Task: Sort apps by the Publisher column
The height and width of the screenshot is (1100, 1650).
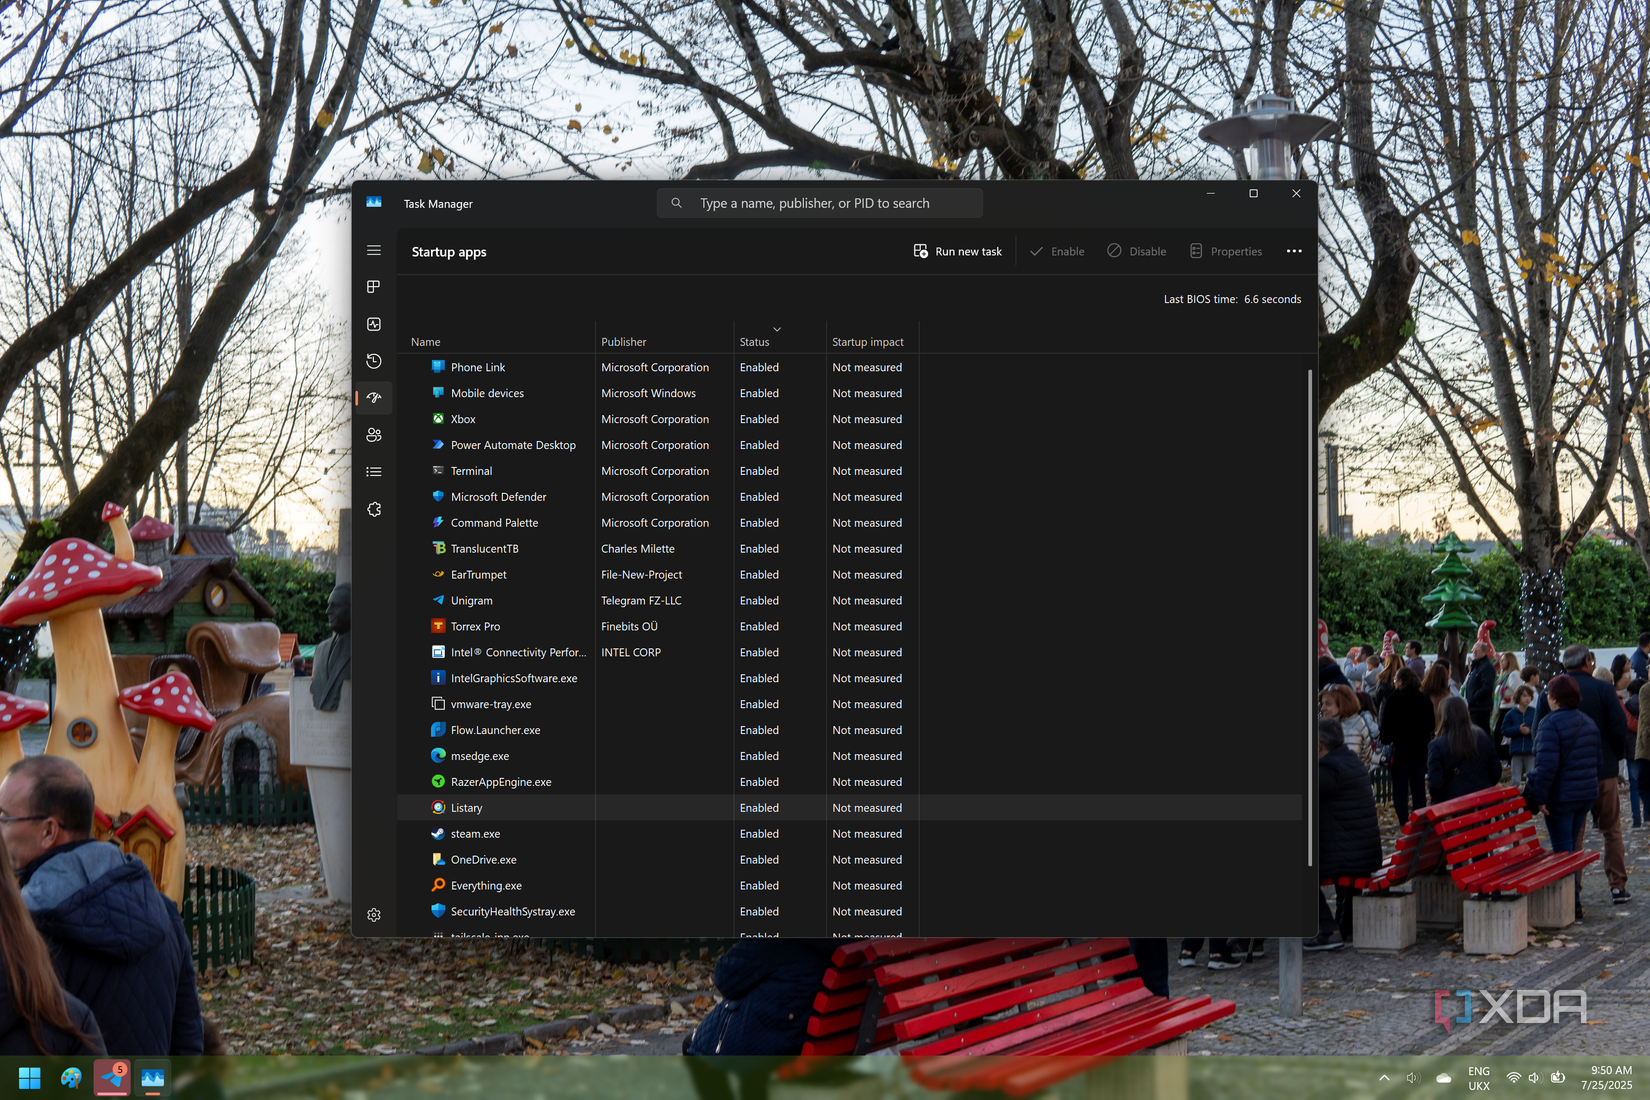Action: tap(624, 341)
